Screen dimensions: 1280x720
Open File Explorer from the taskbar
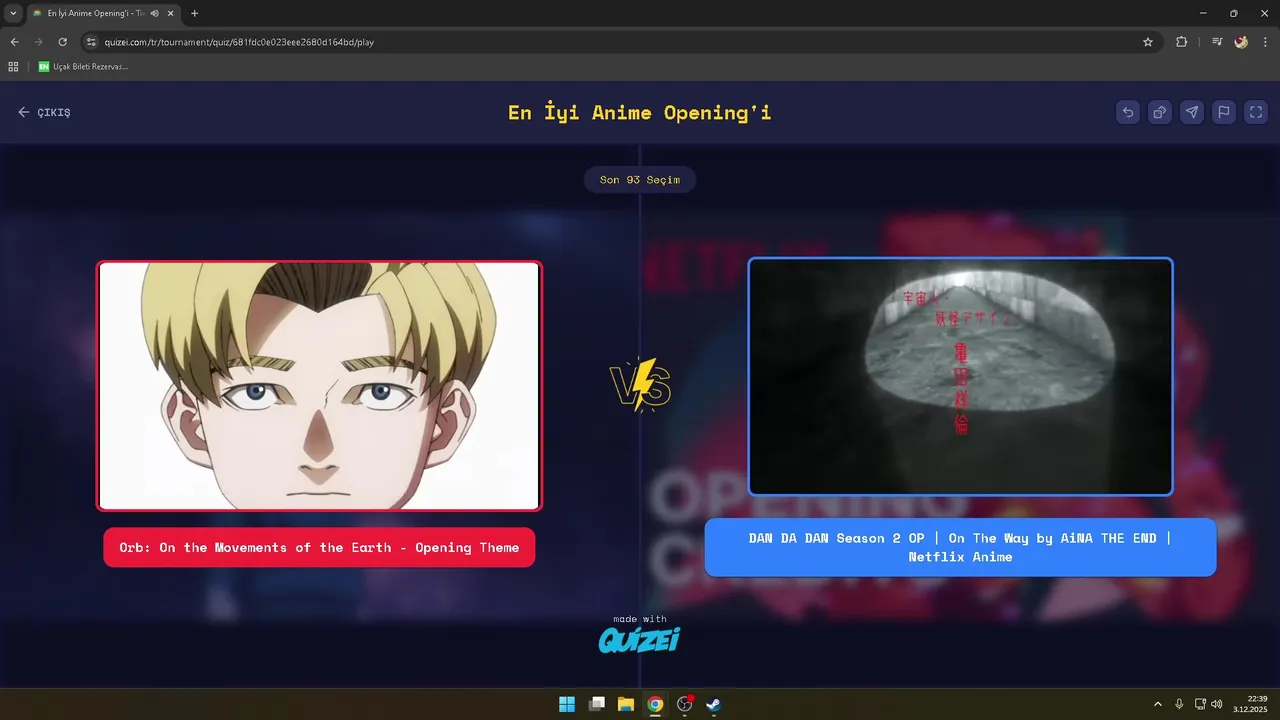coord(626,704)
